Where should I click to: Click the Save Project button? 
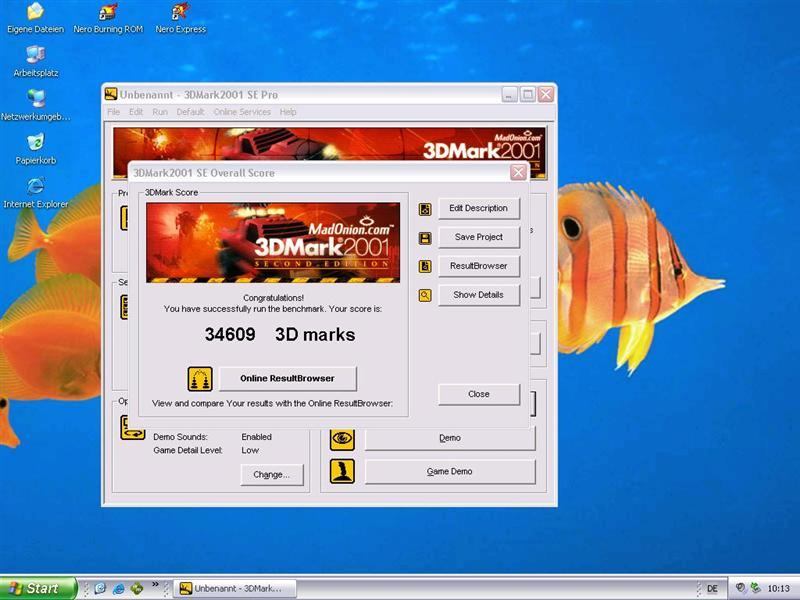[x=479, y=237]
